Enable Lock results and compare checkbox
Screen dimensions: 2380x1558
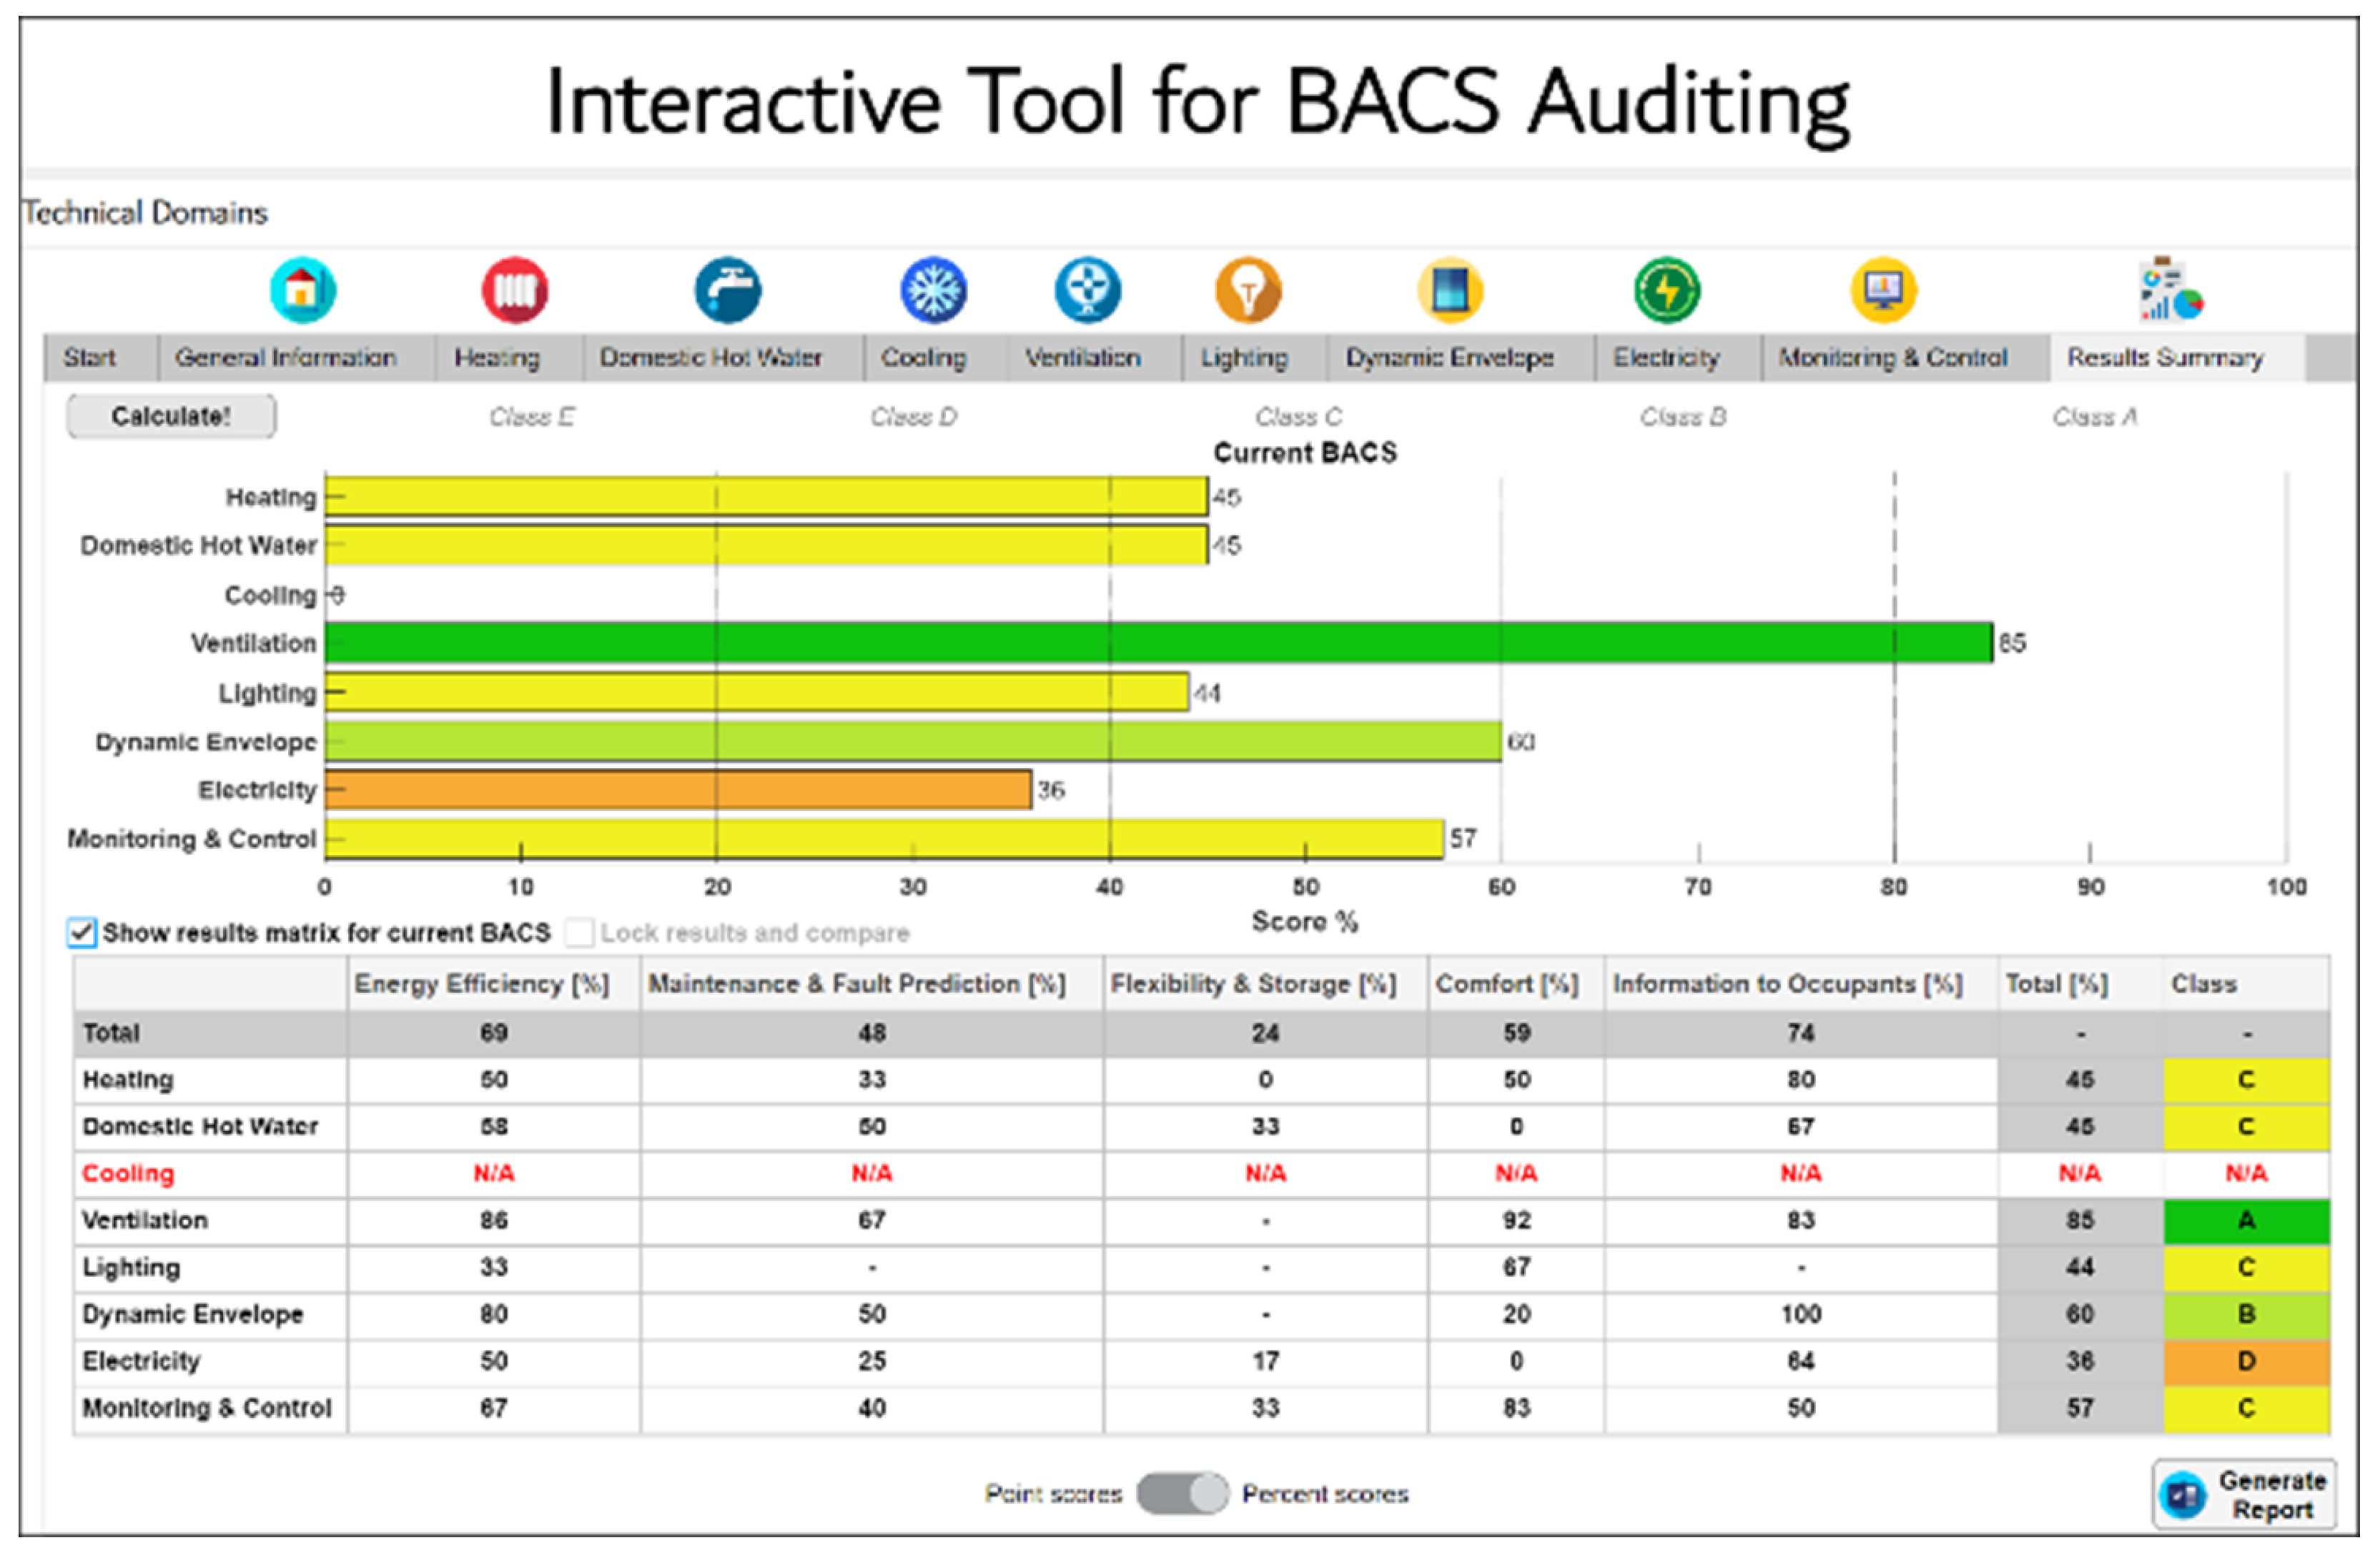click(x=578, y=933)
